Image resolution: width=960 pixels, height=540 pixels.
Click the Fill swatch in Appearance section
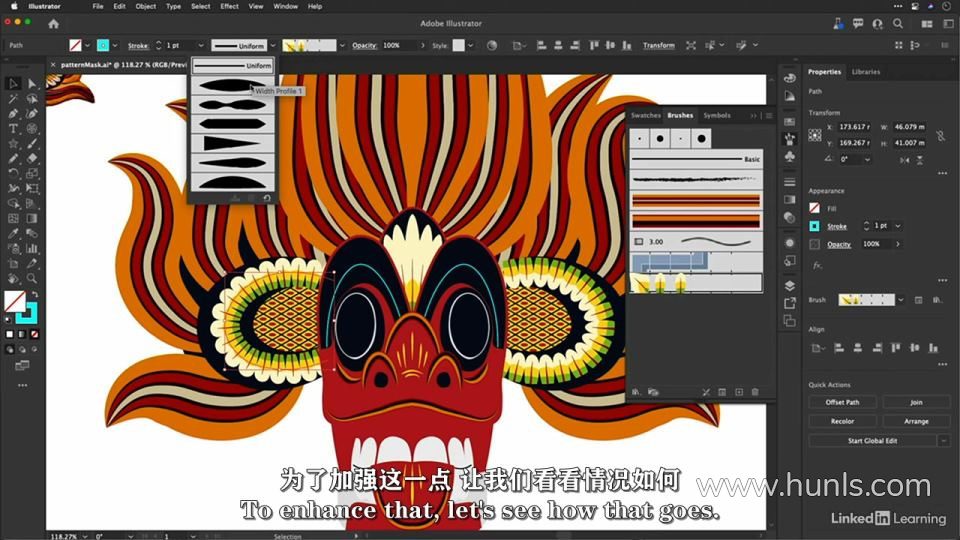coord(814,208)
